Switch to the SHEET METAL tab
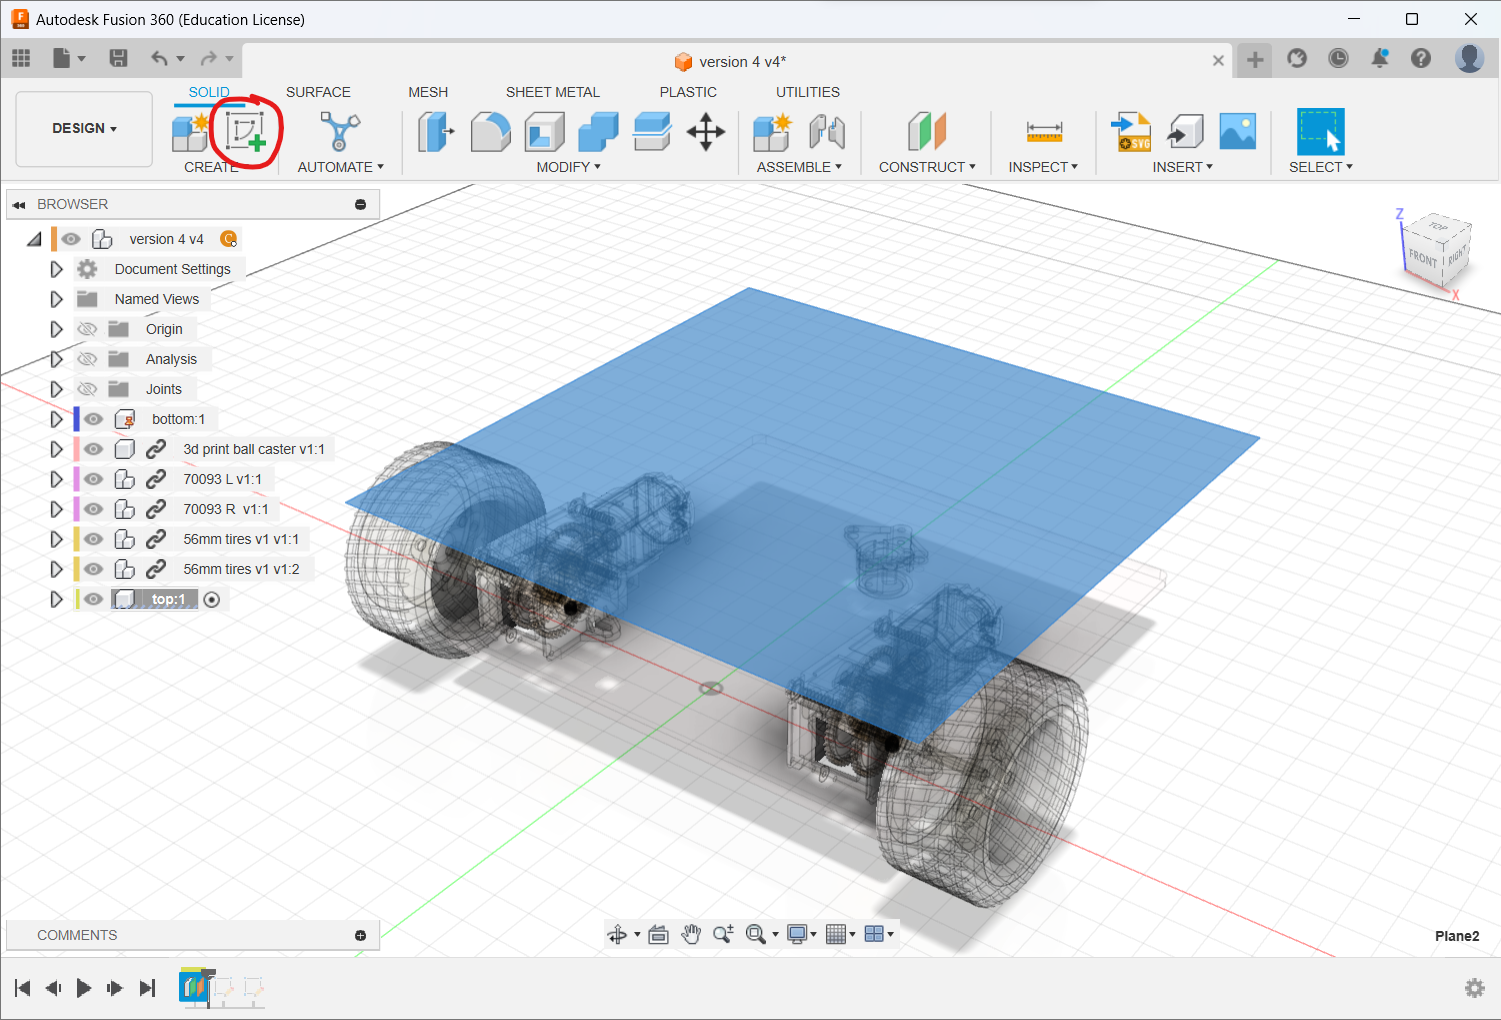This screenshot has height=1020, width=1501. pos(552,92)
